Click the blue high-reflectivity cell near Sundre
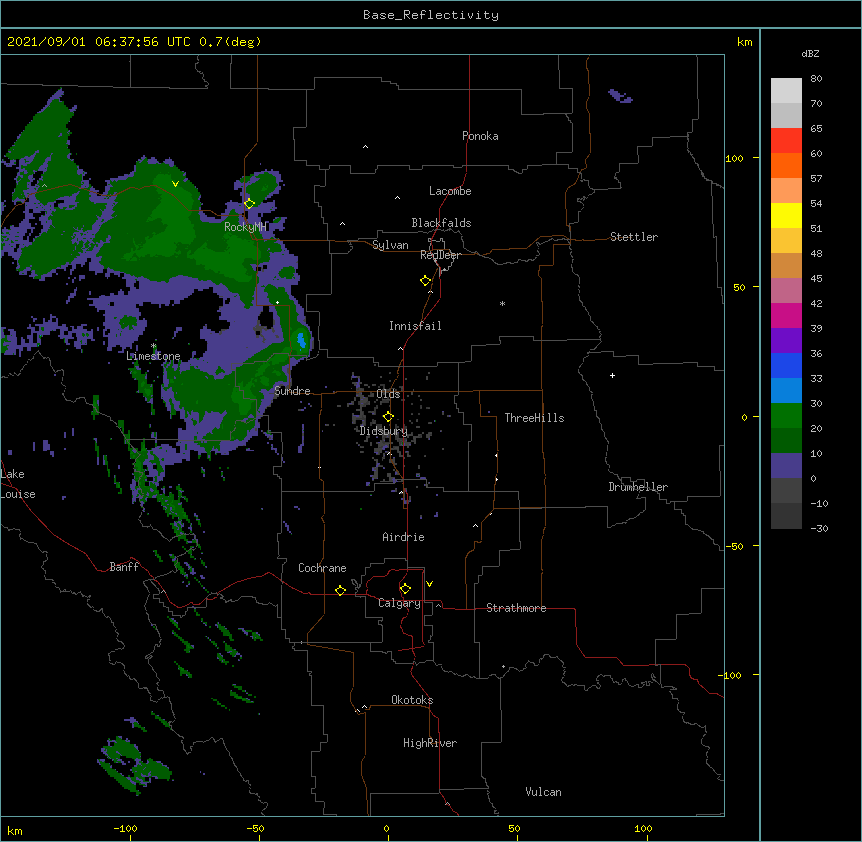 tap(301, 340)
